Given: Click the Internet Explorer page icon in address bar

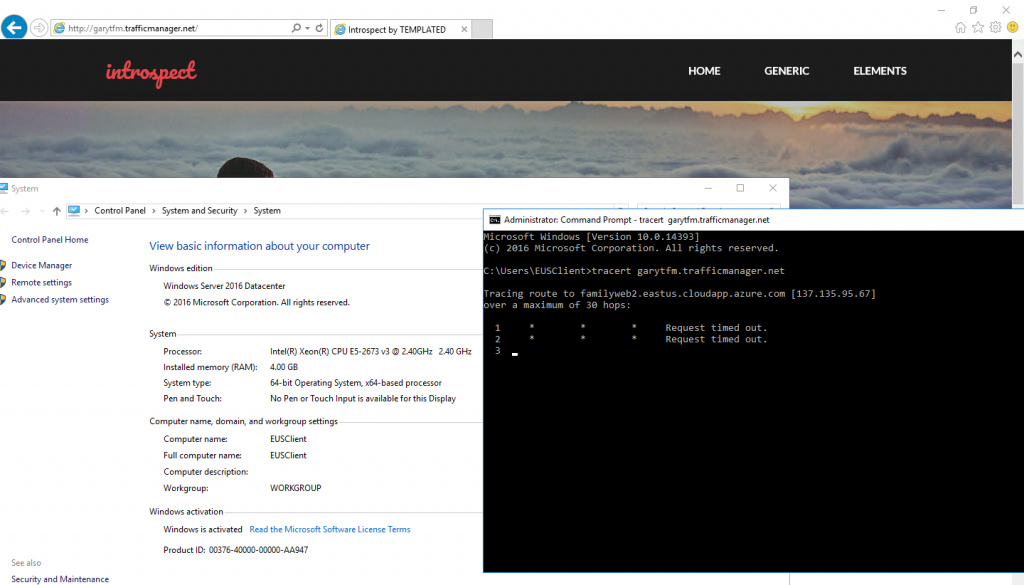Looking at the screenshot, I should (59, 28).
